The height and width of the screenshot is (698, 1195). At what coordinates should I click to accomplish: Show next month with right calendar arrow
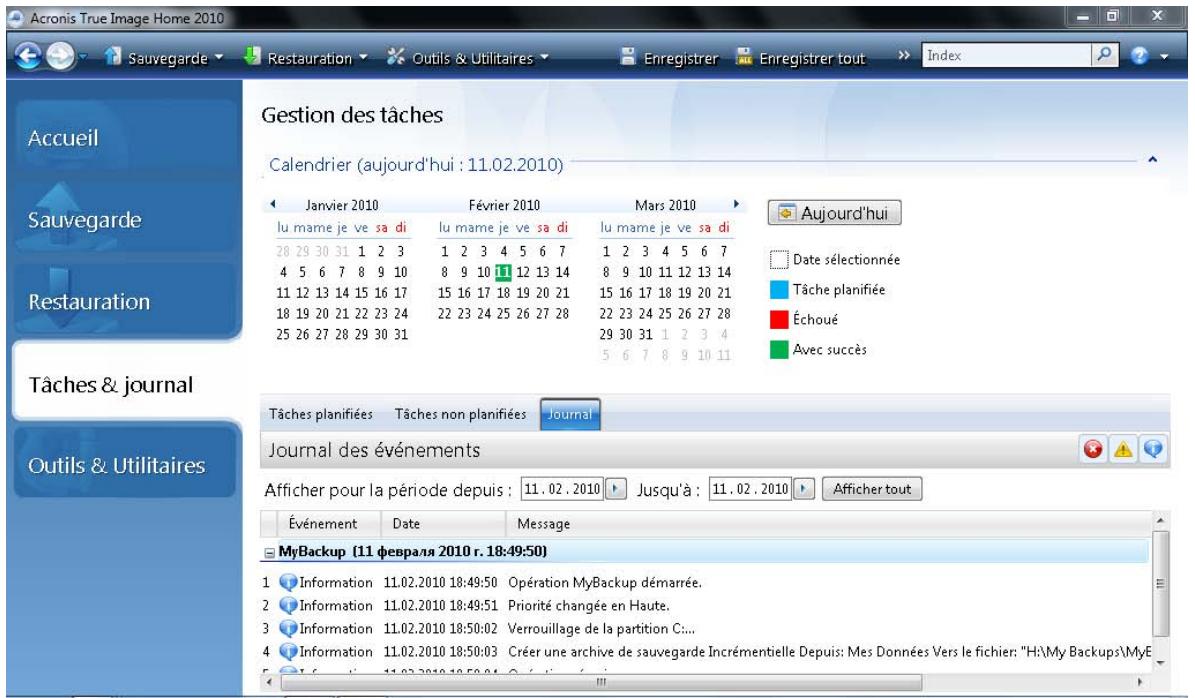pyautogui.click(x=736, y=204)
